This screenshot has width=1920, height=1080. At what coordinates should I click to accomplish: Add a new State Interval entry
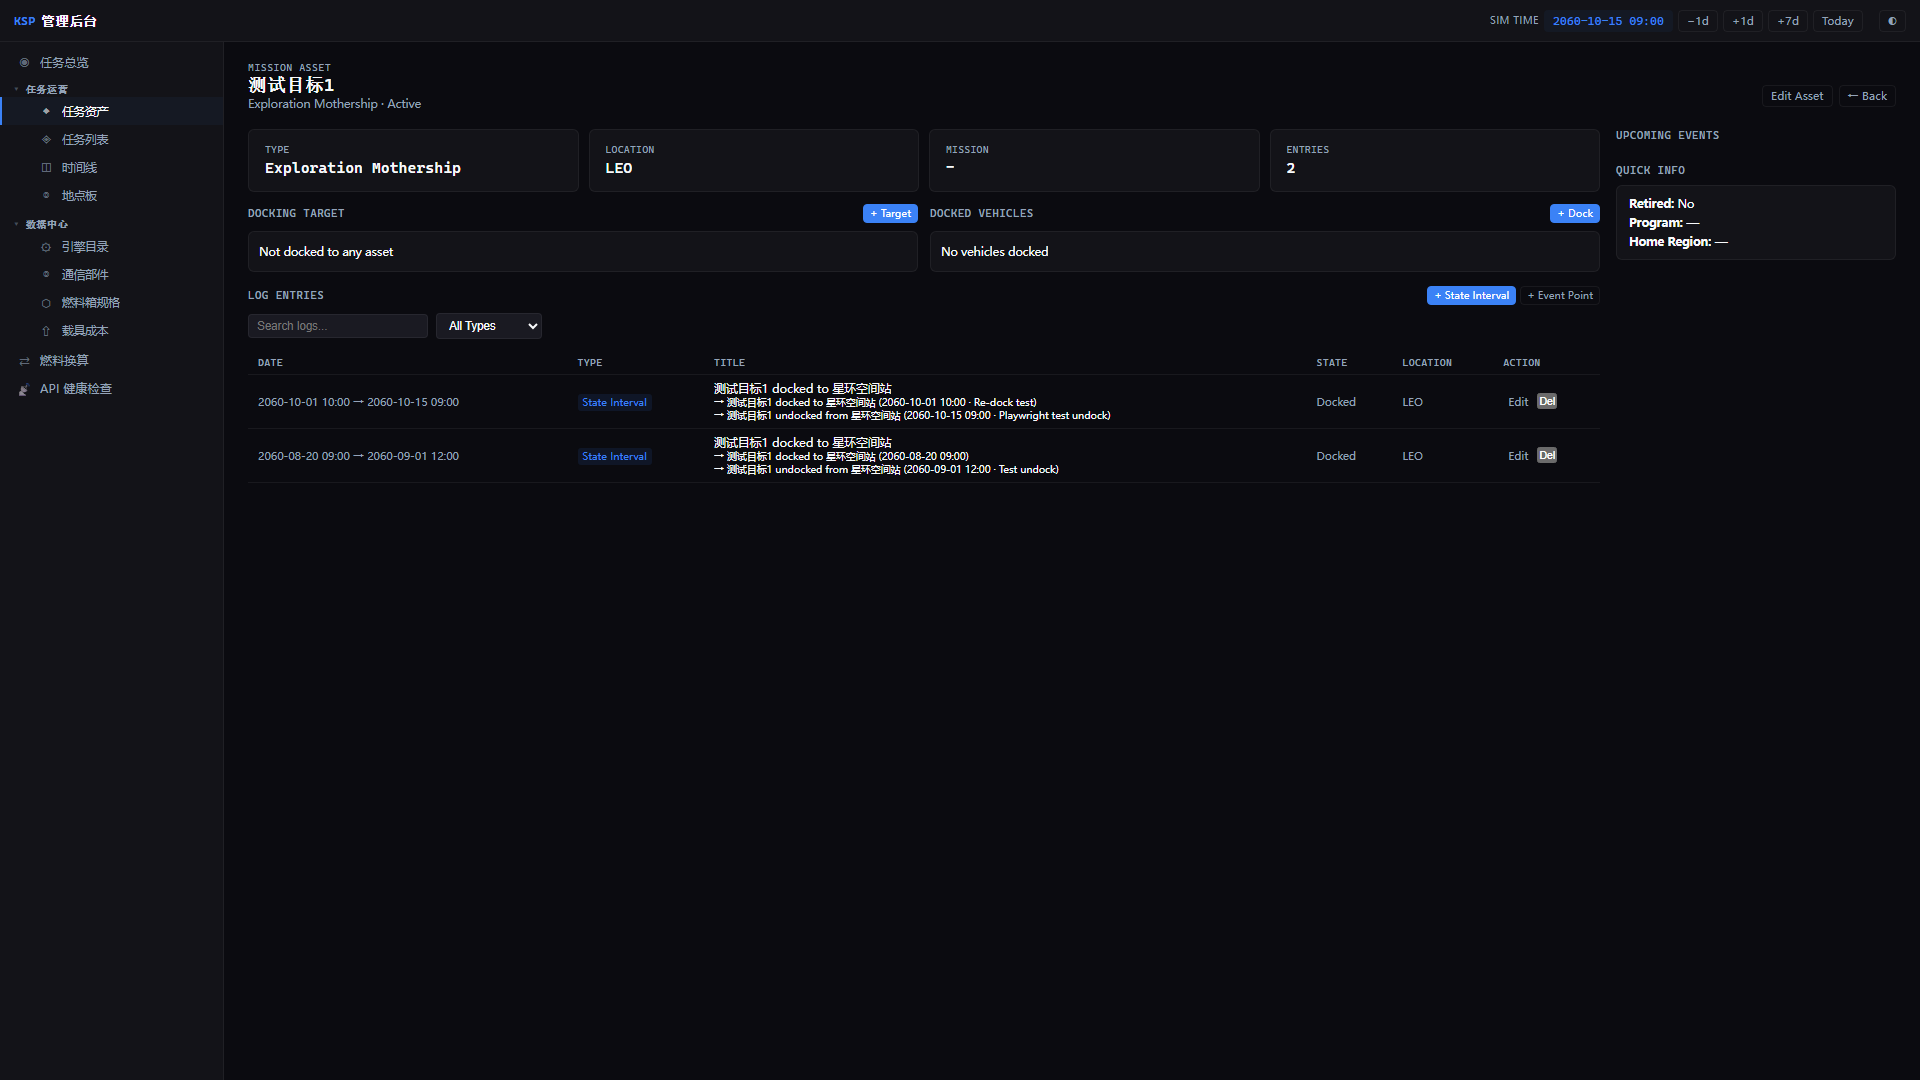pyautogui.click(x=1471, y=296)
